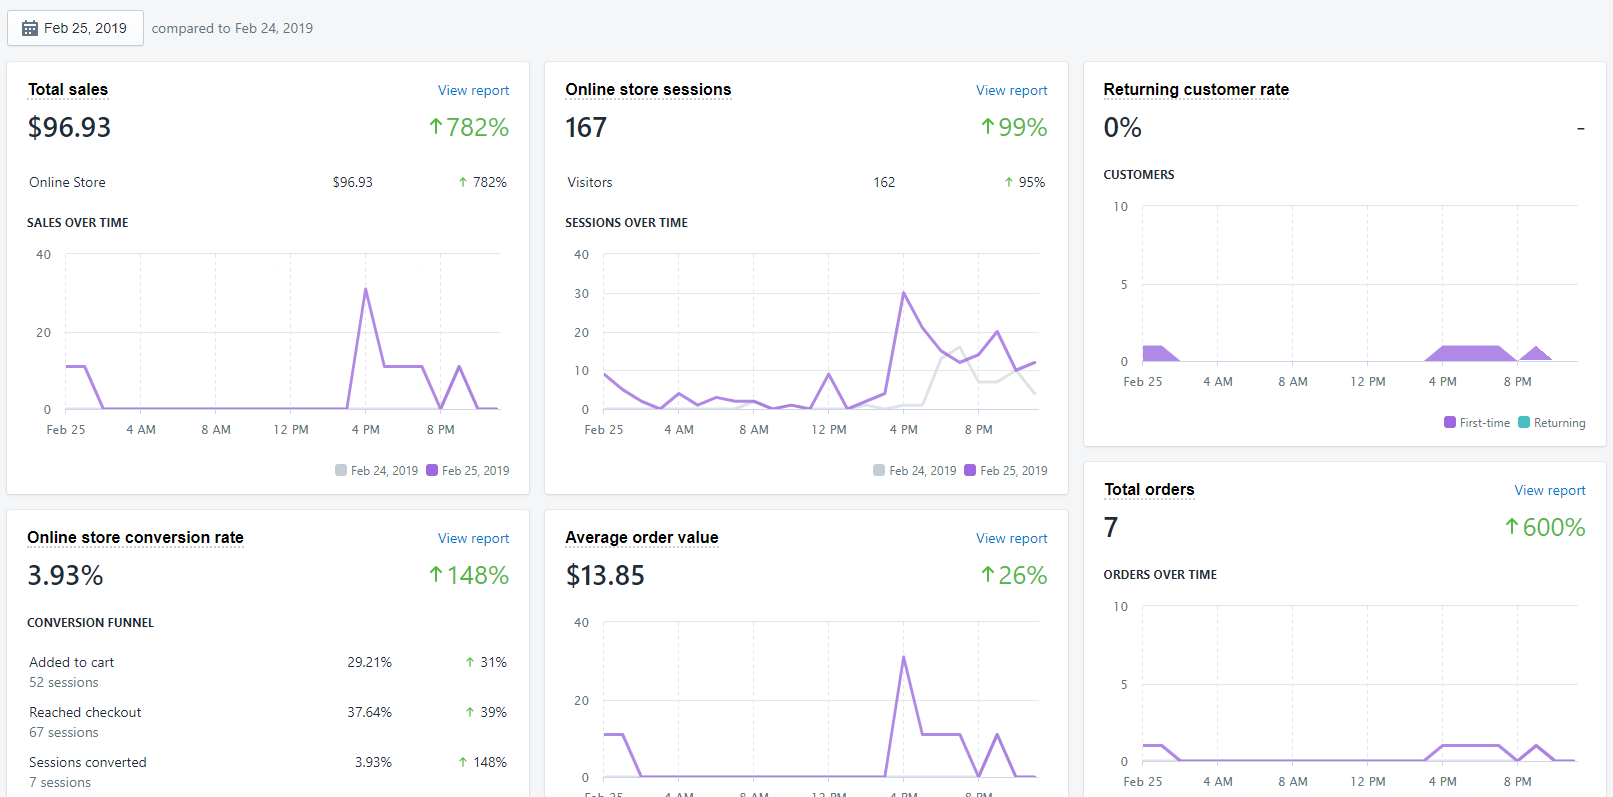The width and height of the screenshot is (1613, 797).
Task: Click the 0% returning customer rate value
Action: (1122, 127)
